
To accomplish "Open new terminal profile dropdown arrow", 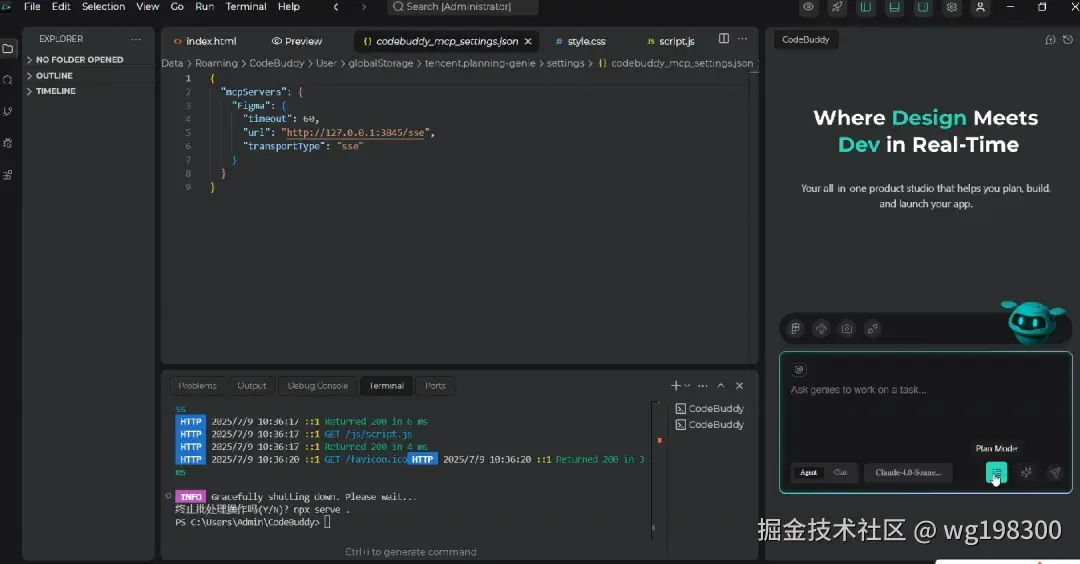I will click(x=687, y=386).
